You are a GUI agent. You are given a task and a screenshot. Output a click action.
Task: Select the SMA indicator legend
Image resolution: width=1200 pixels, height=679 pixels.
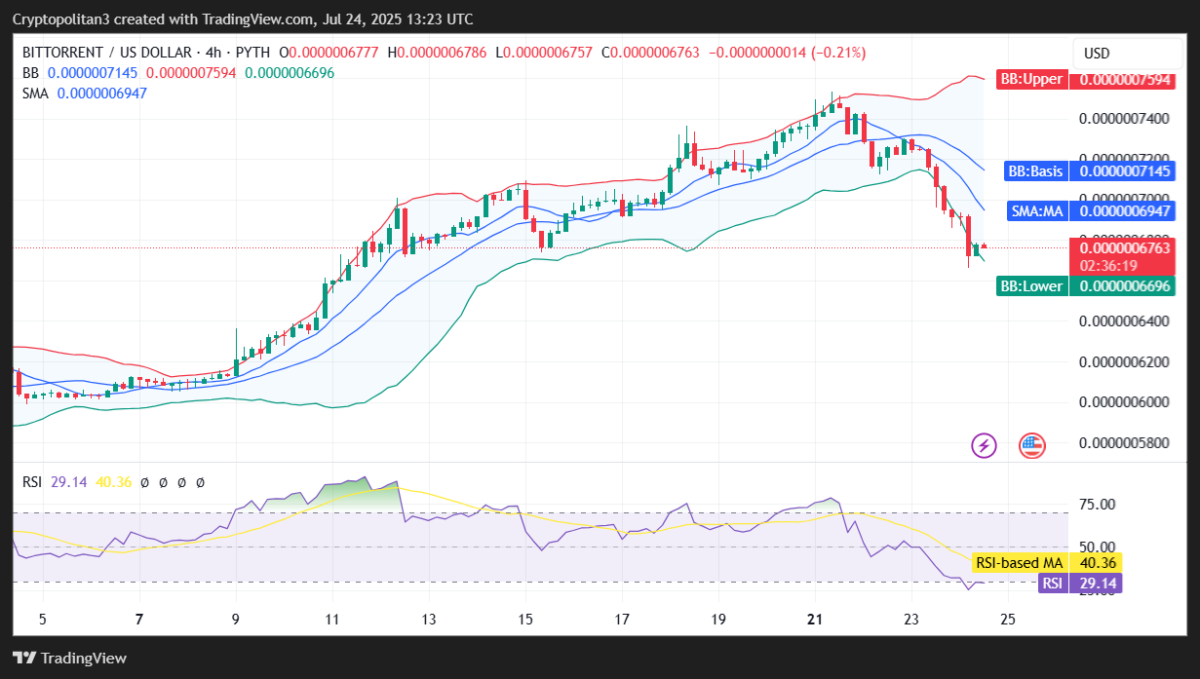[37, 93]
